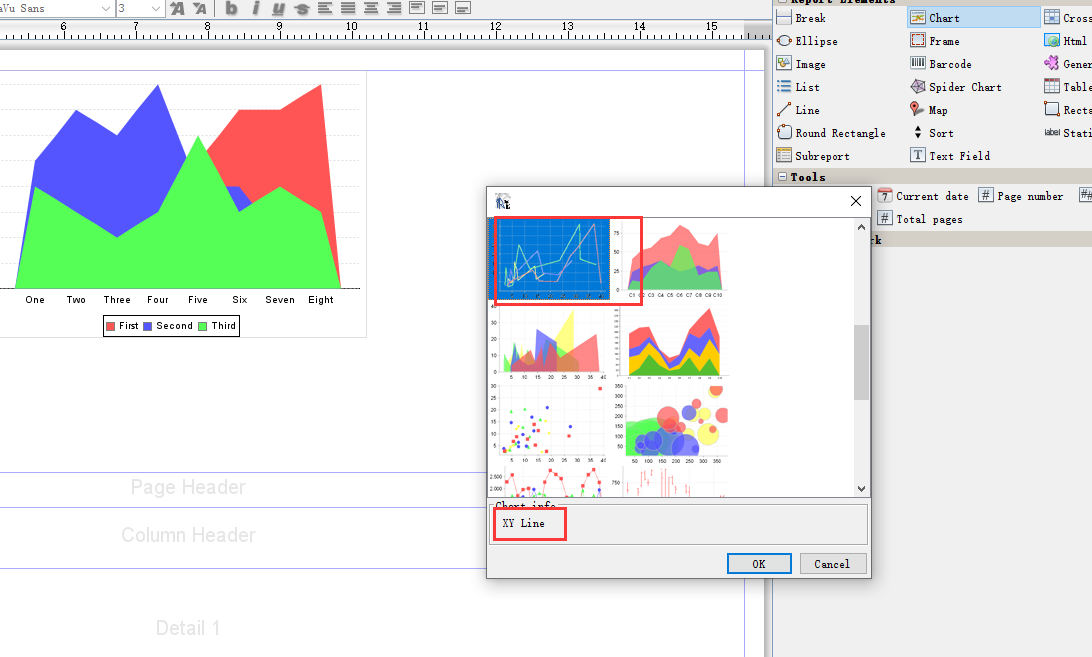
Task: Choose the XY Area chart with yellow peak
Action: (x=549, y=342)
